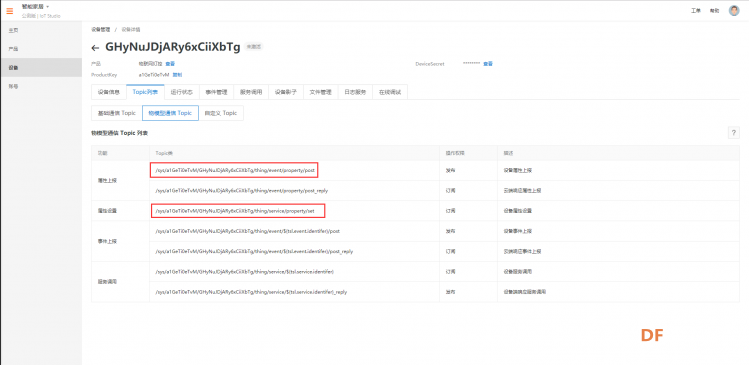Switch to the 在线调试 tab
The image size is (749, 365).
click(390, 92)
